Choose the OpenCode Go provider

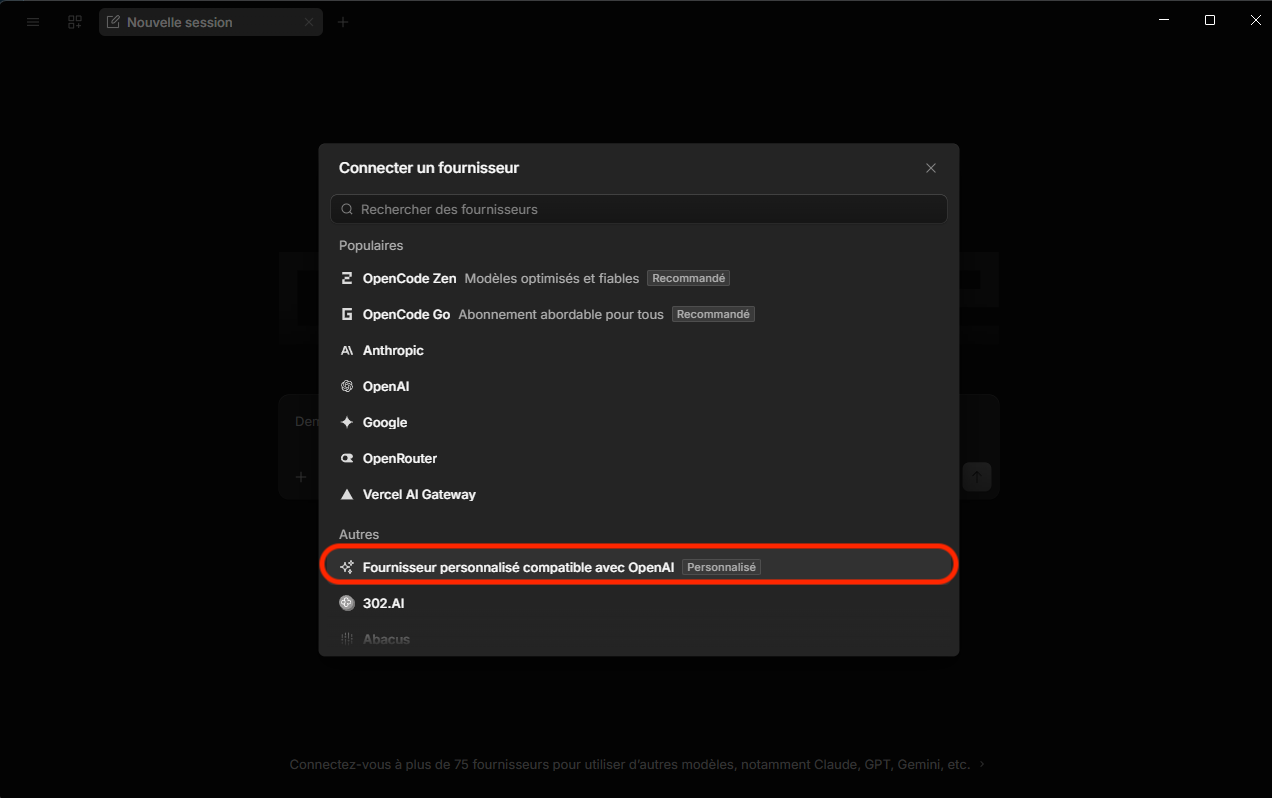tap(638, 314)
